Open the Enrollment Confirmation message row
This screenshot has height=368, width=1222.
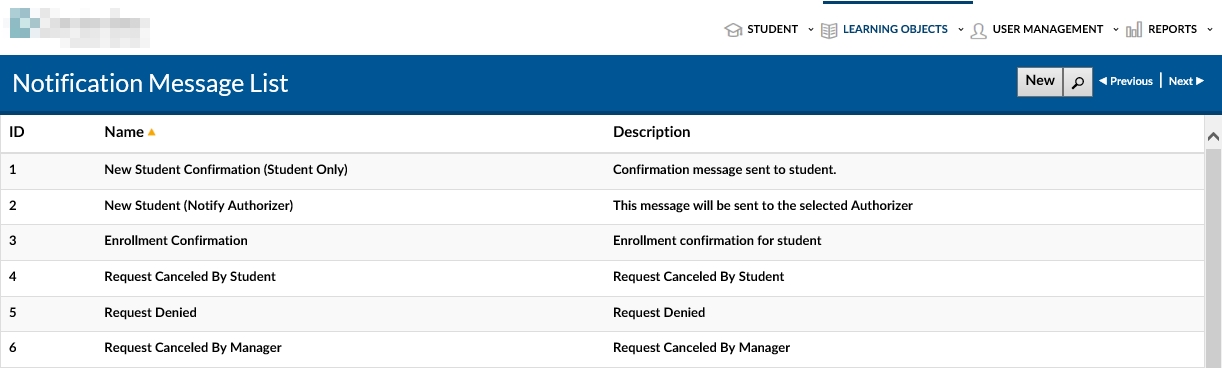pos(602,241)
